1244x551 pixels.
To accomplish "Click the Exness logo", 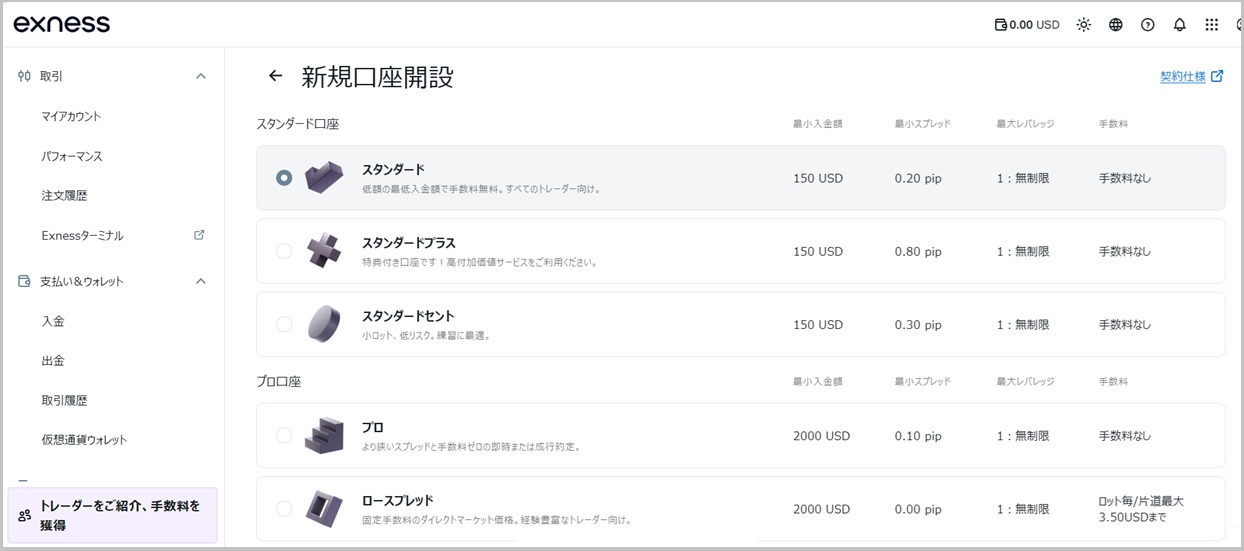I will pos(62,24).
